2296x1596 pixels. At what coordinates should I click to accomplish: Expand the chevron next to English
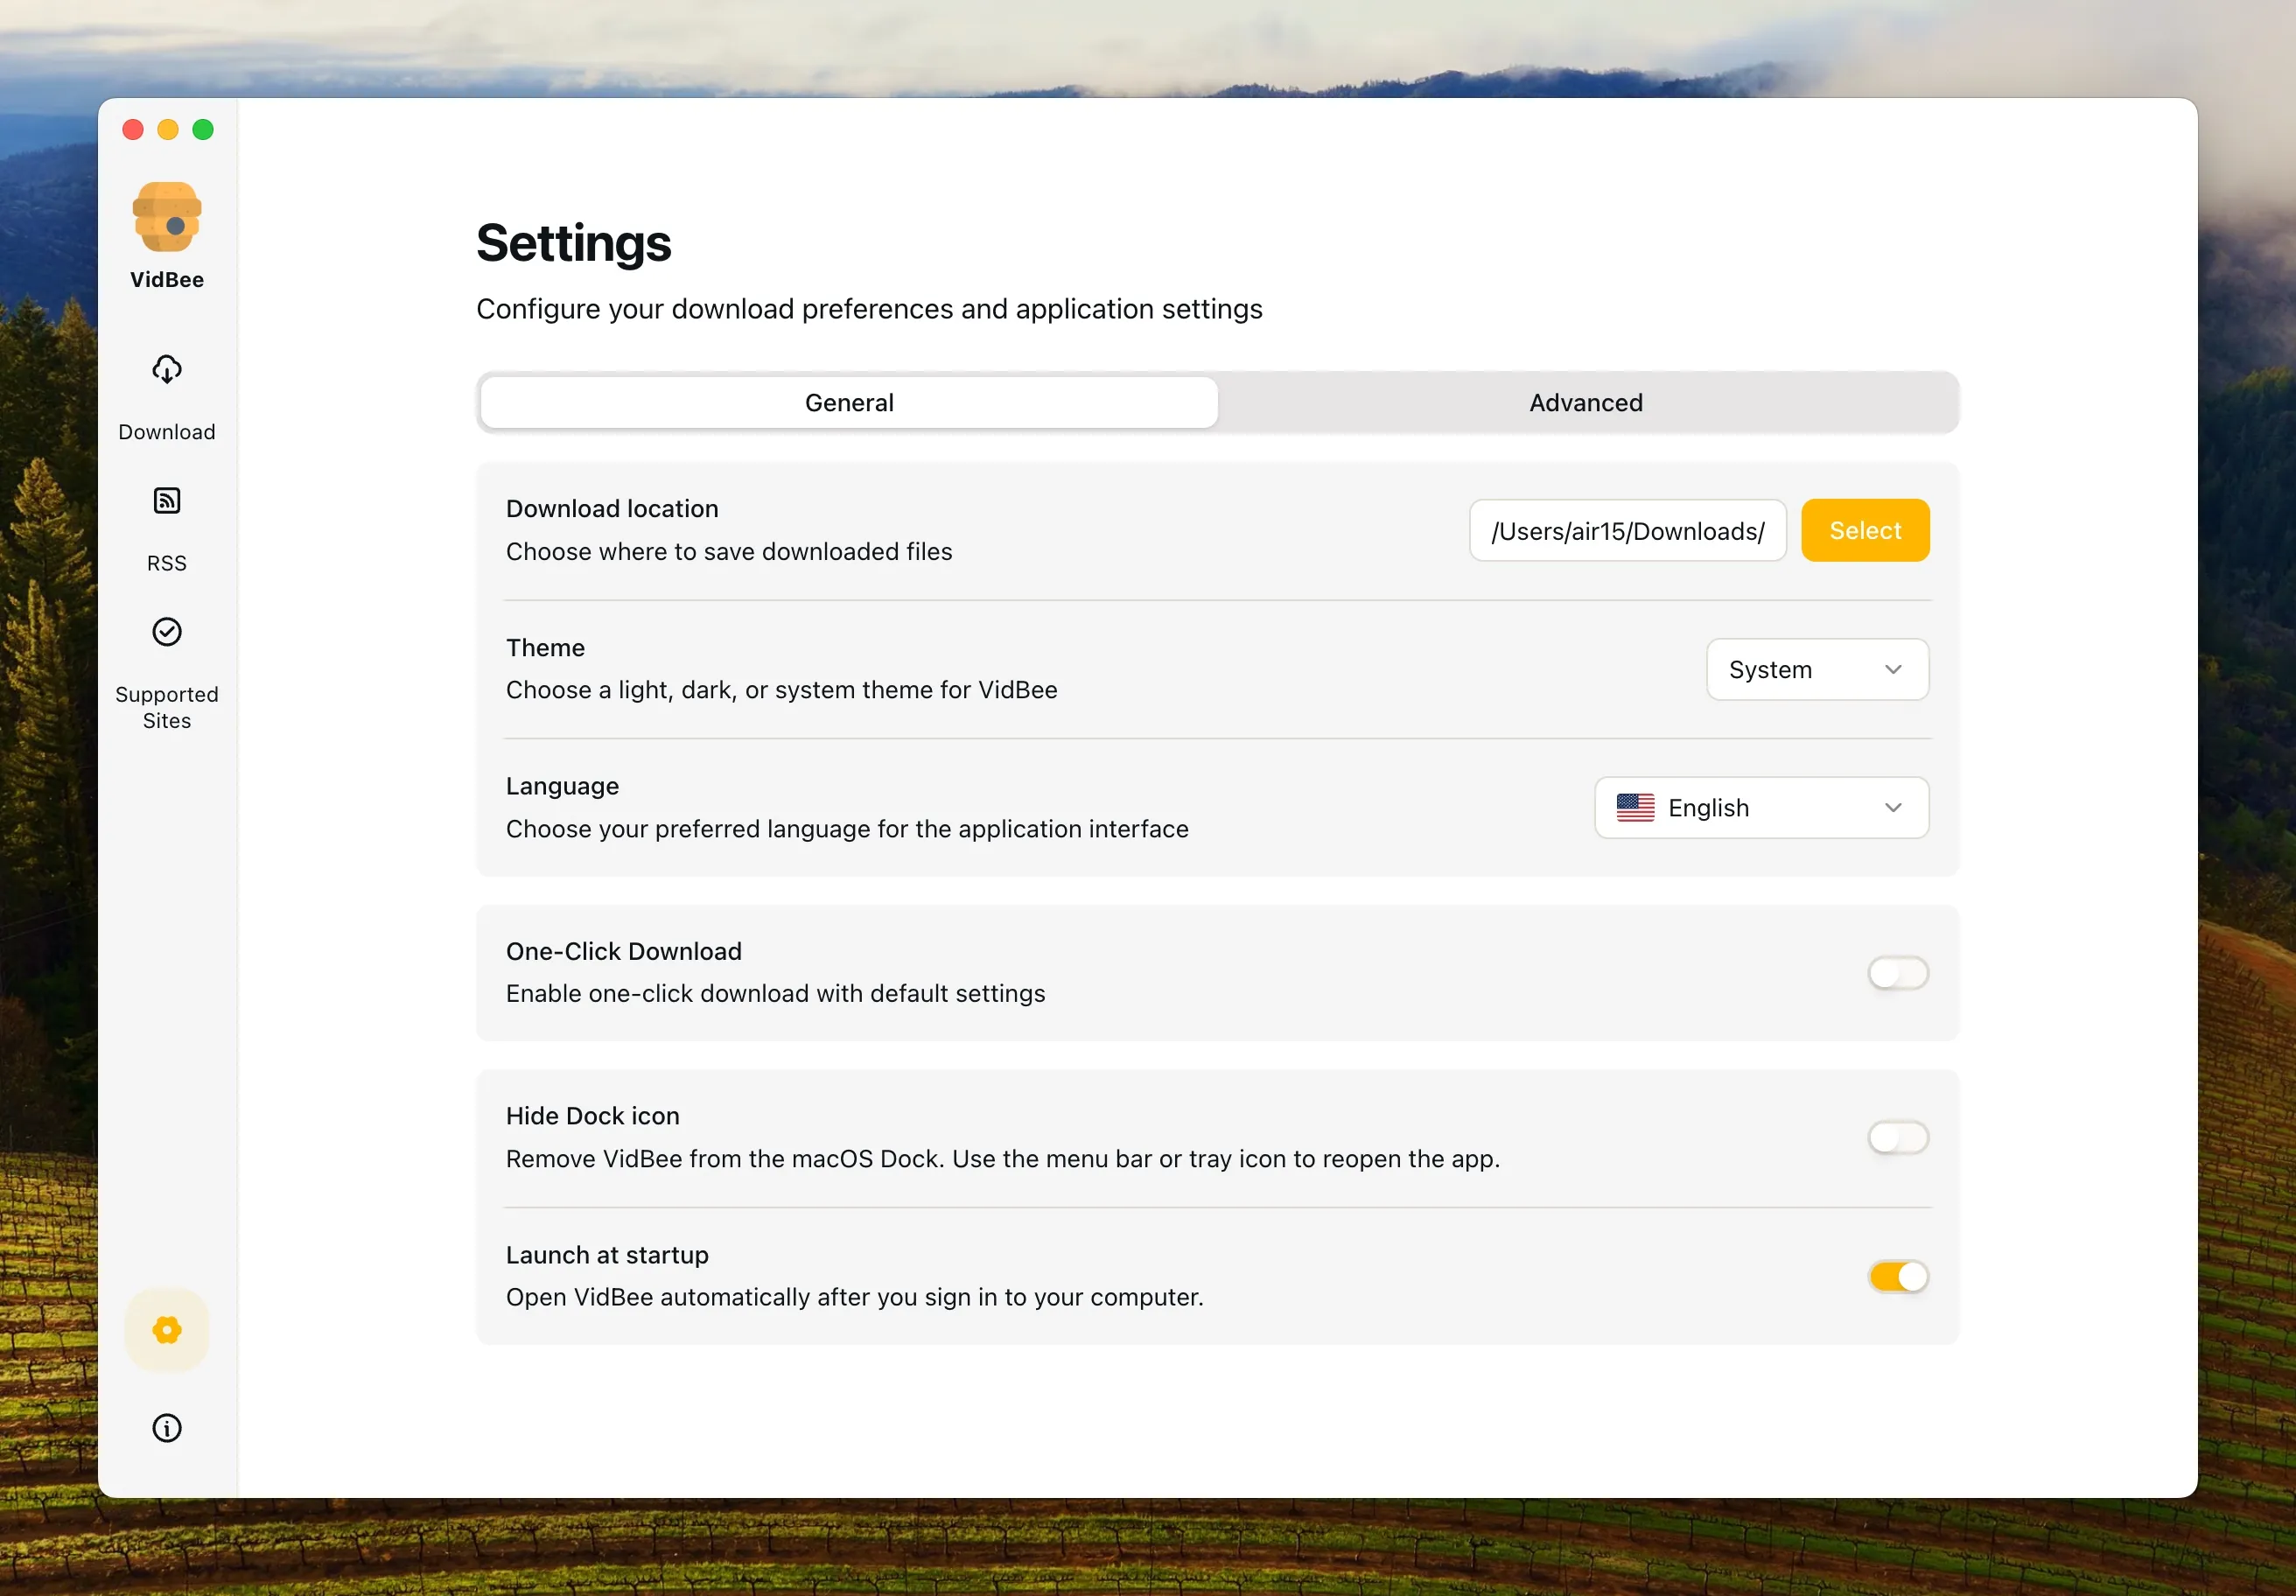click(x=1893, y=807)
